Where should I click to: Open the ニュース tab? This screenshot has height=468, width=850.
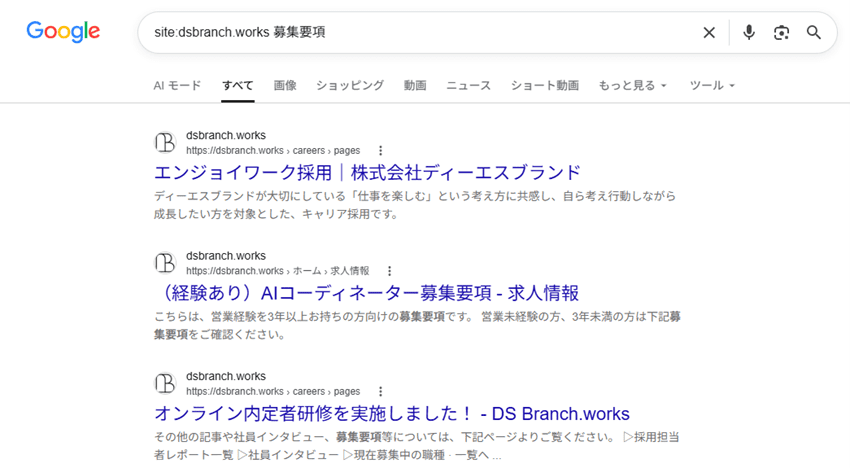[x=468, y=85]
